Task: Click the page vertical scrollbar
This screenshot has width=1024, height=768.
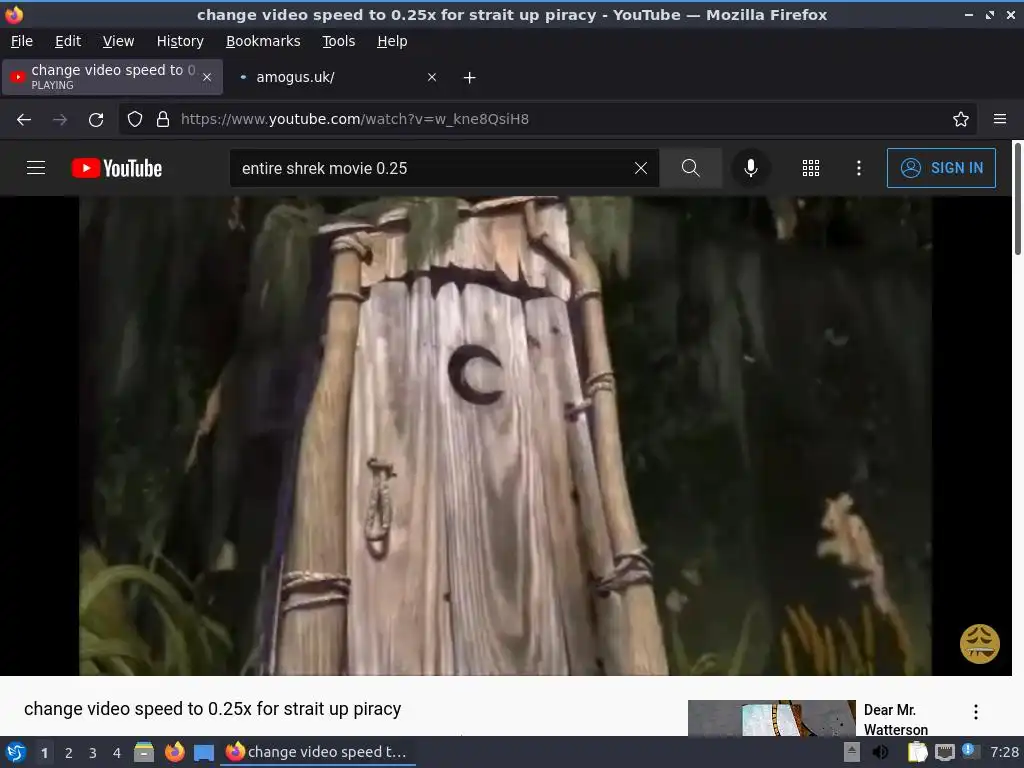Action: point(1017,199)
